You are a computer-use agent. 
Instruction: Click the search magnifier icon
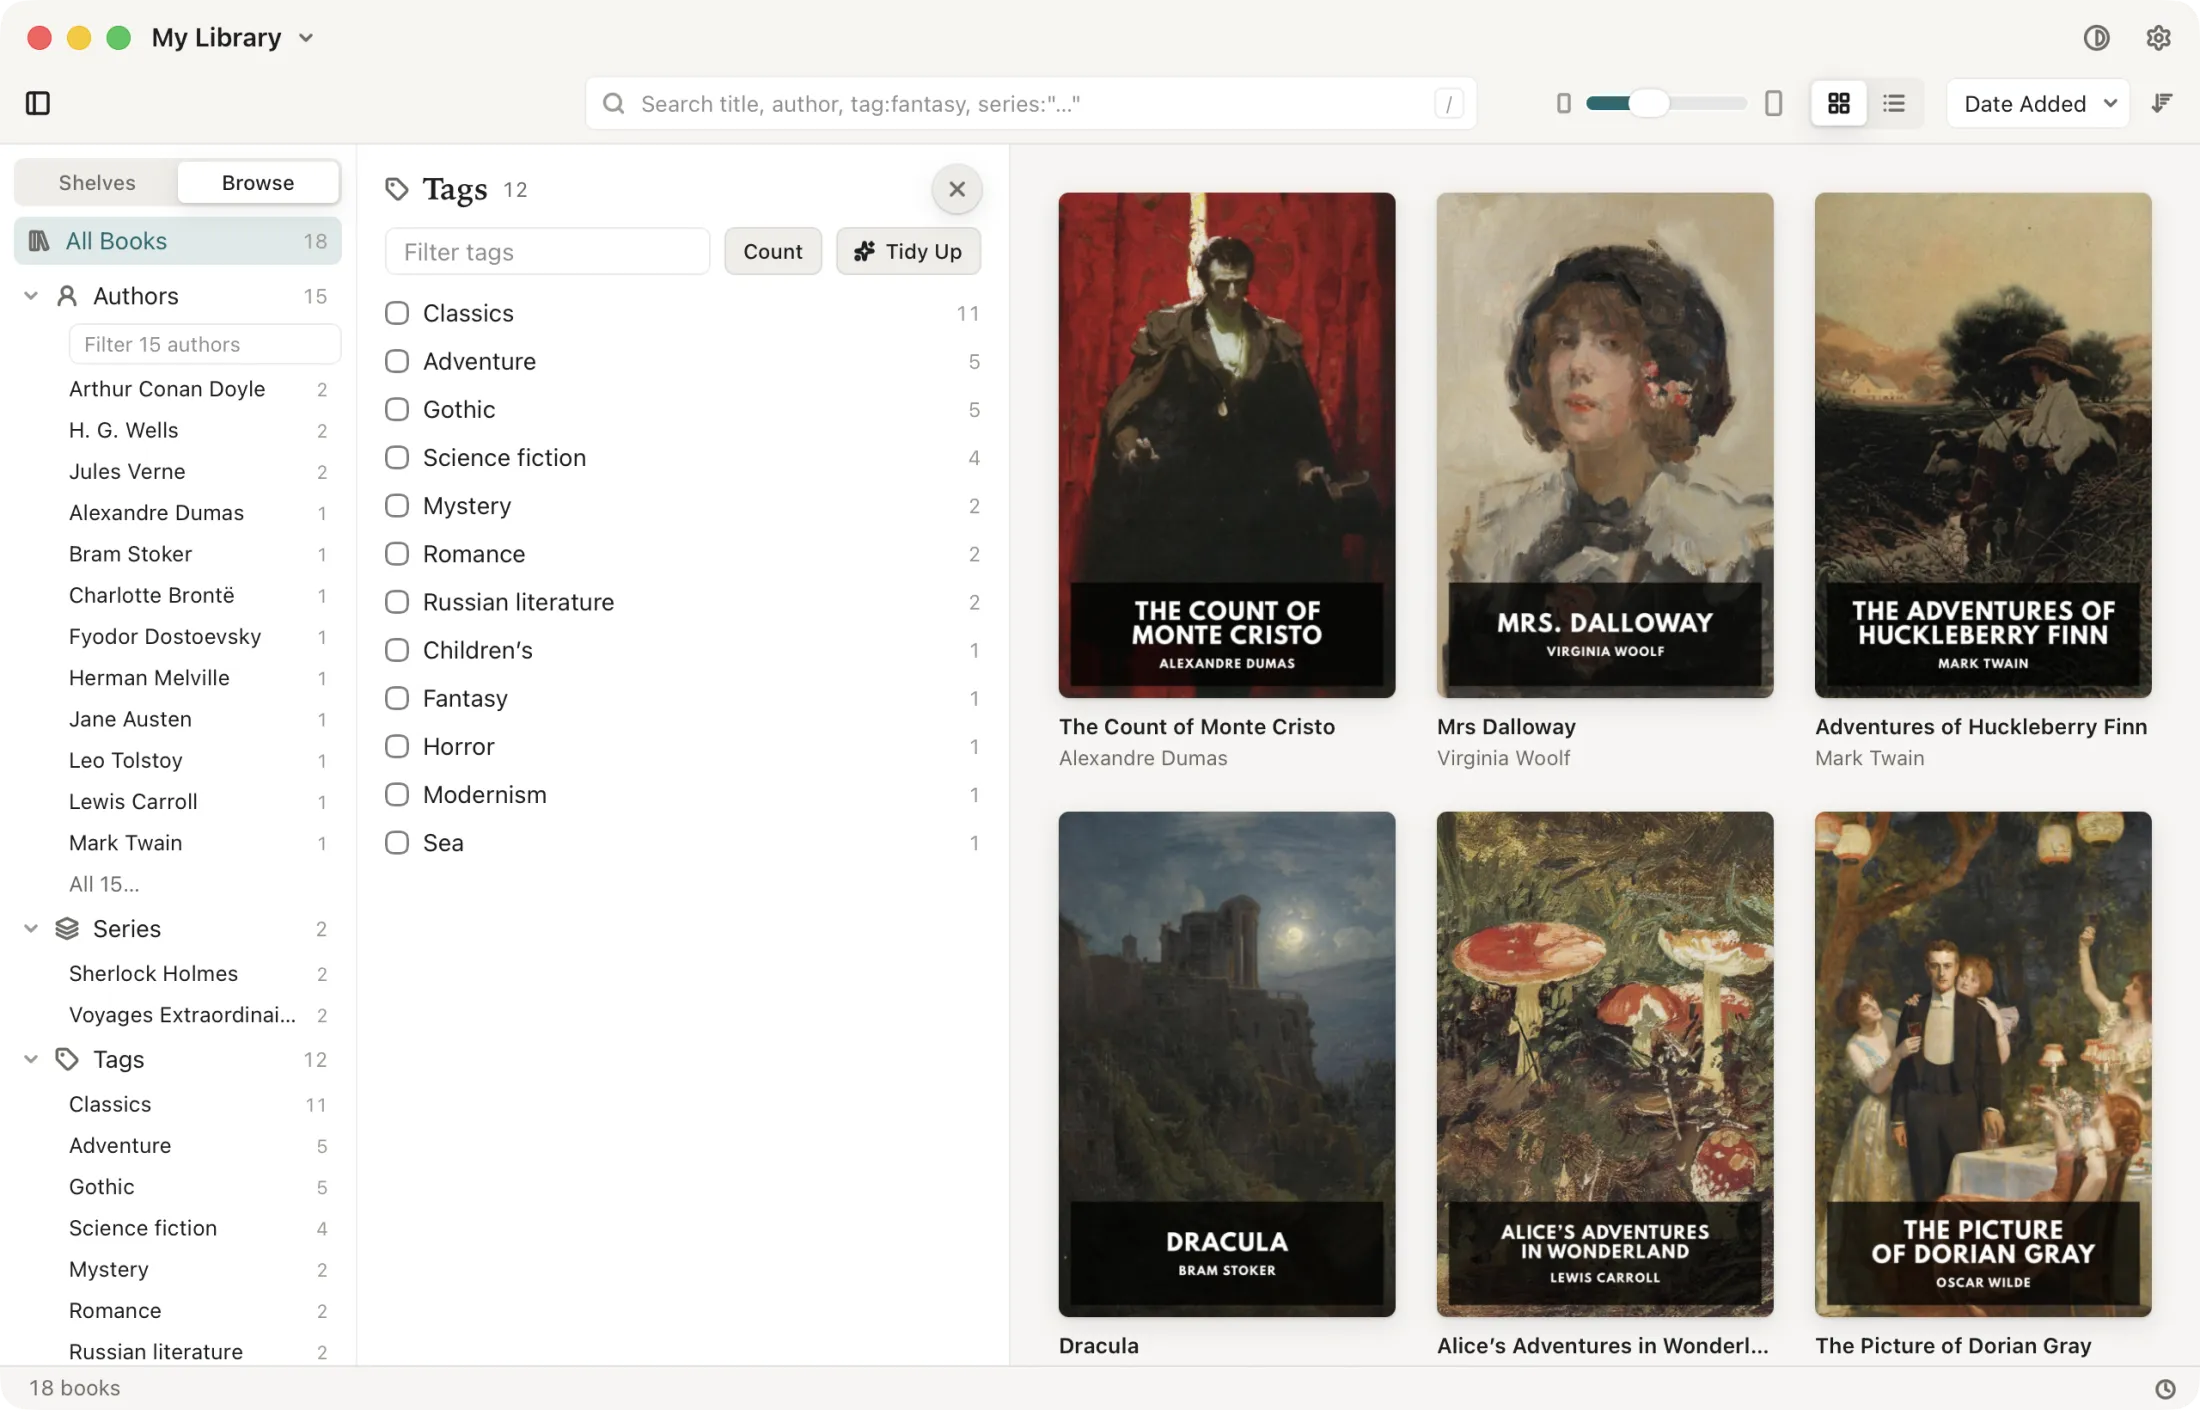614,104
